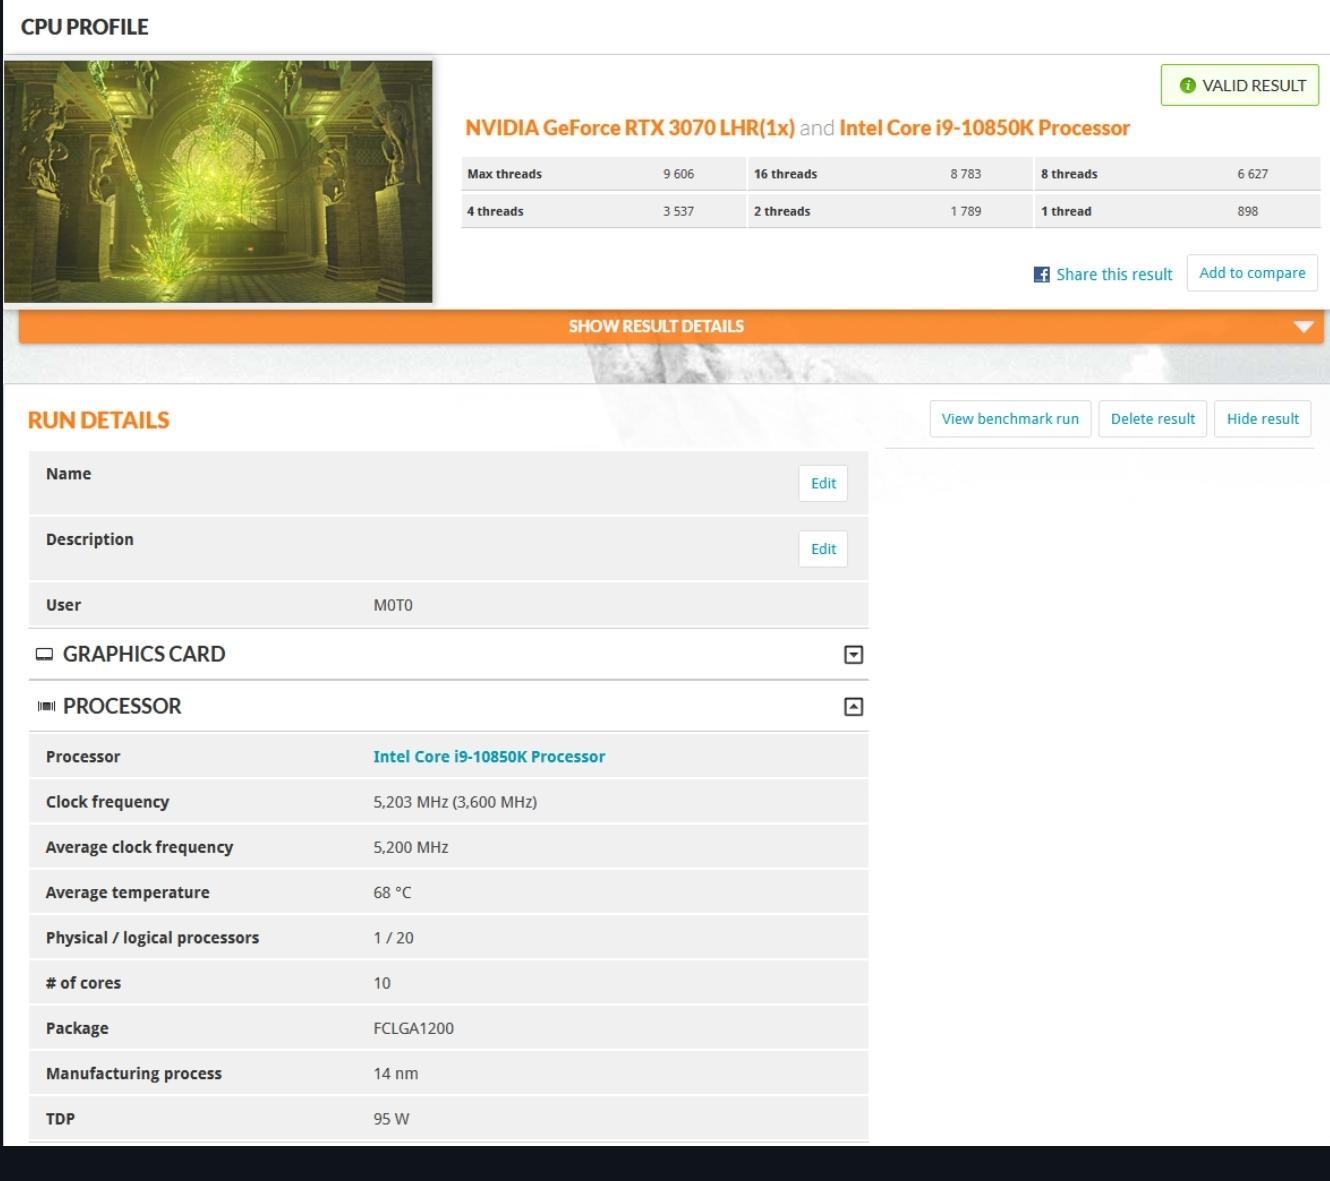Click the PROCESSOR section header
Screen dimensions: 1330x1181
pos(449,706)
